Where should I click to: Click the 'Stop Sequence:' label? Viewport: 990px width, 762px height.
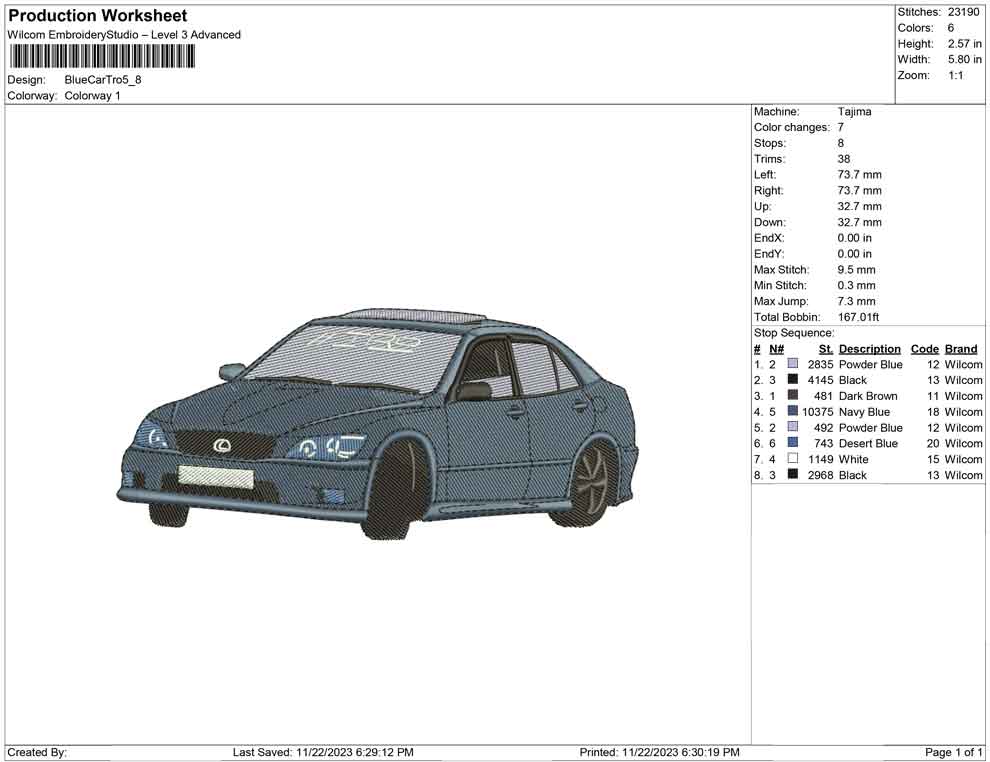(794, 333)
